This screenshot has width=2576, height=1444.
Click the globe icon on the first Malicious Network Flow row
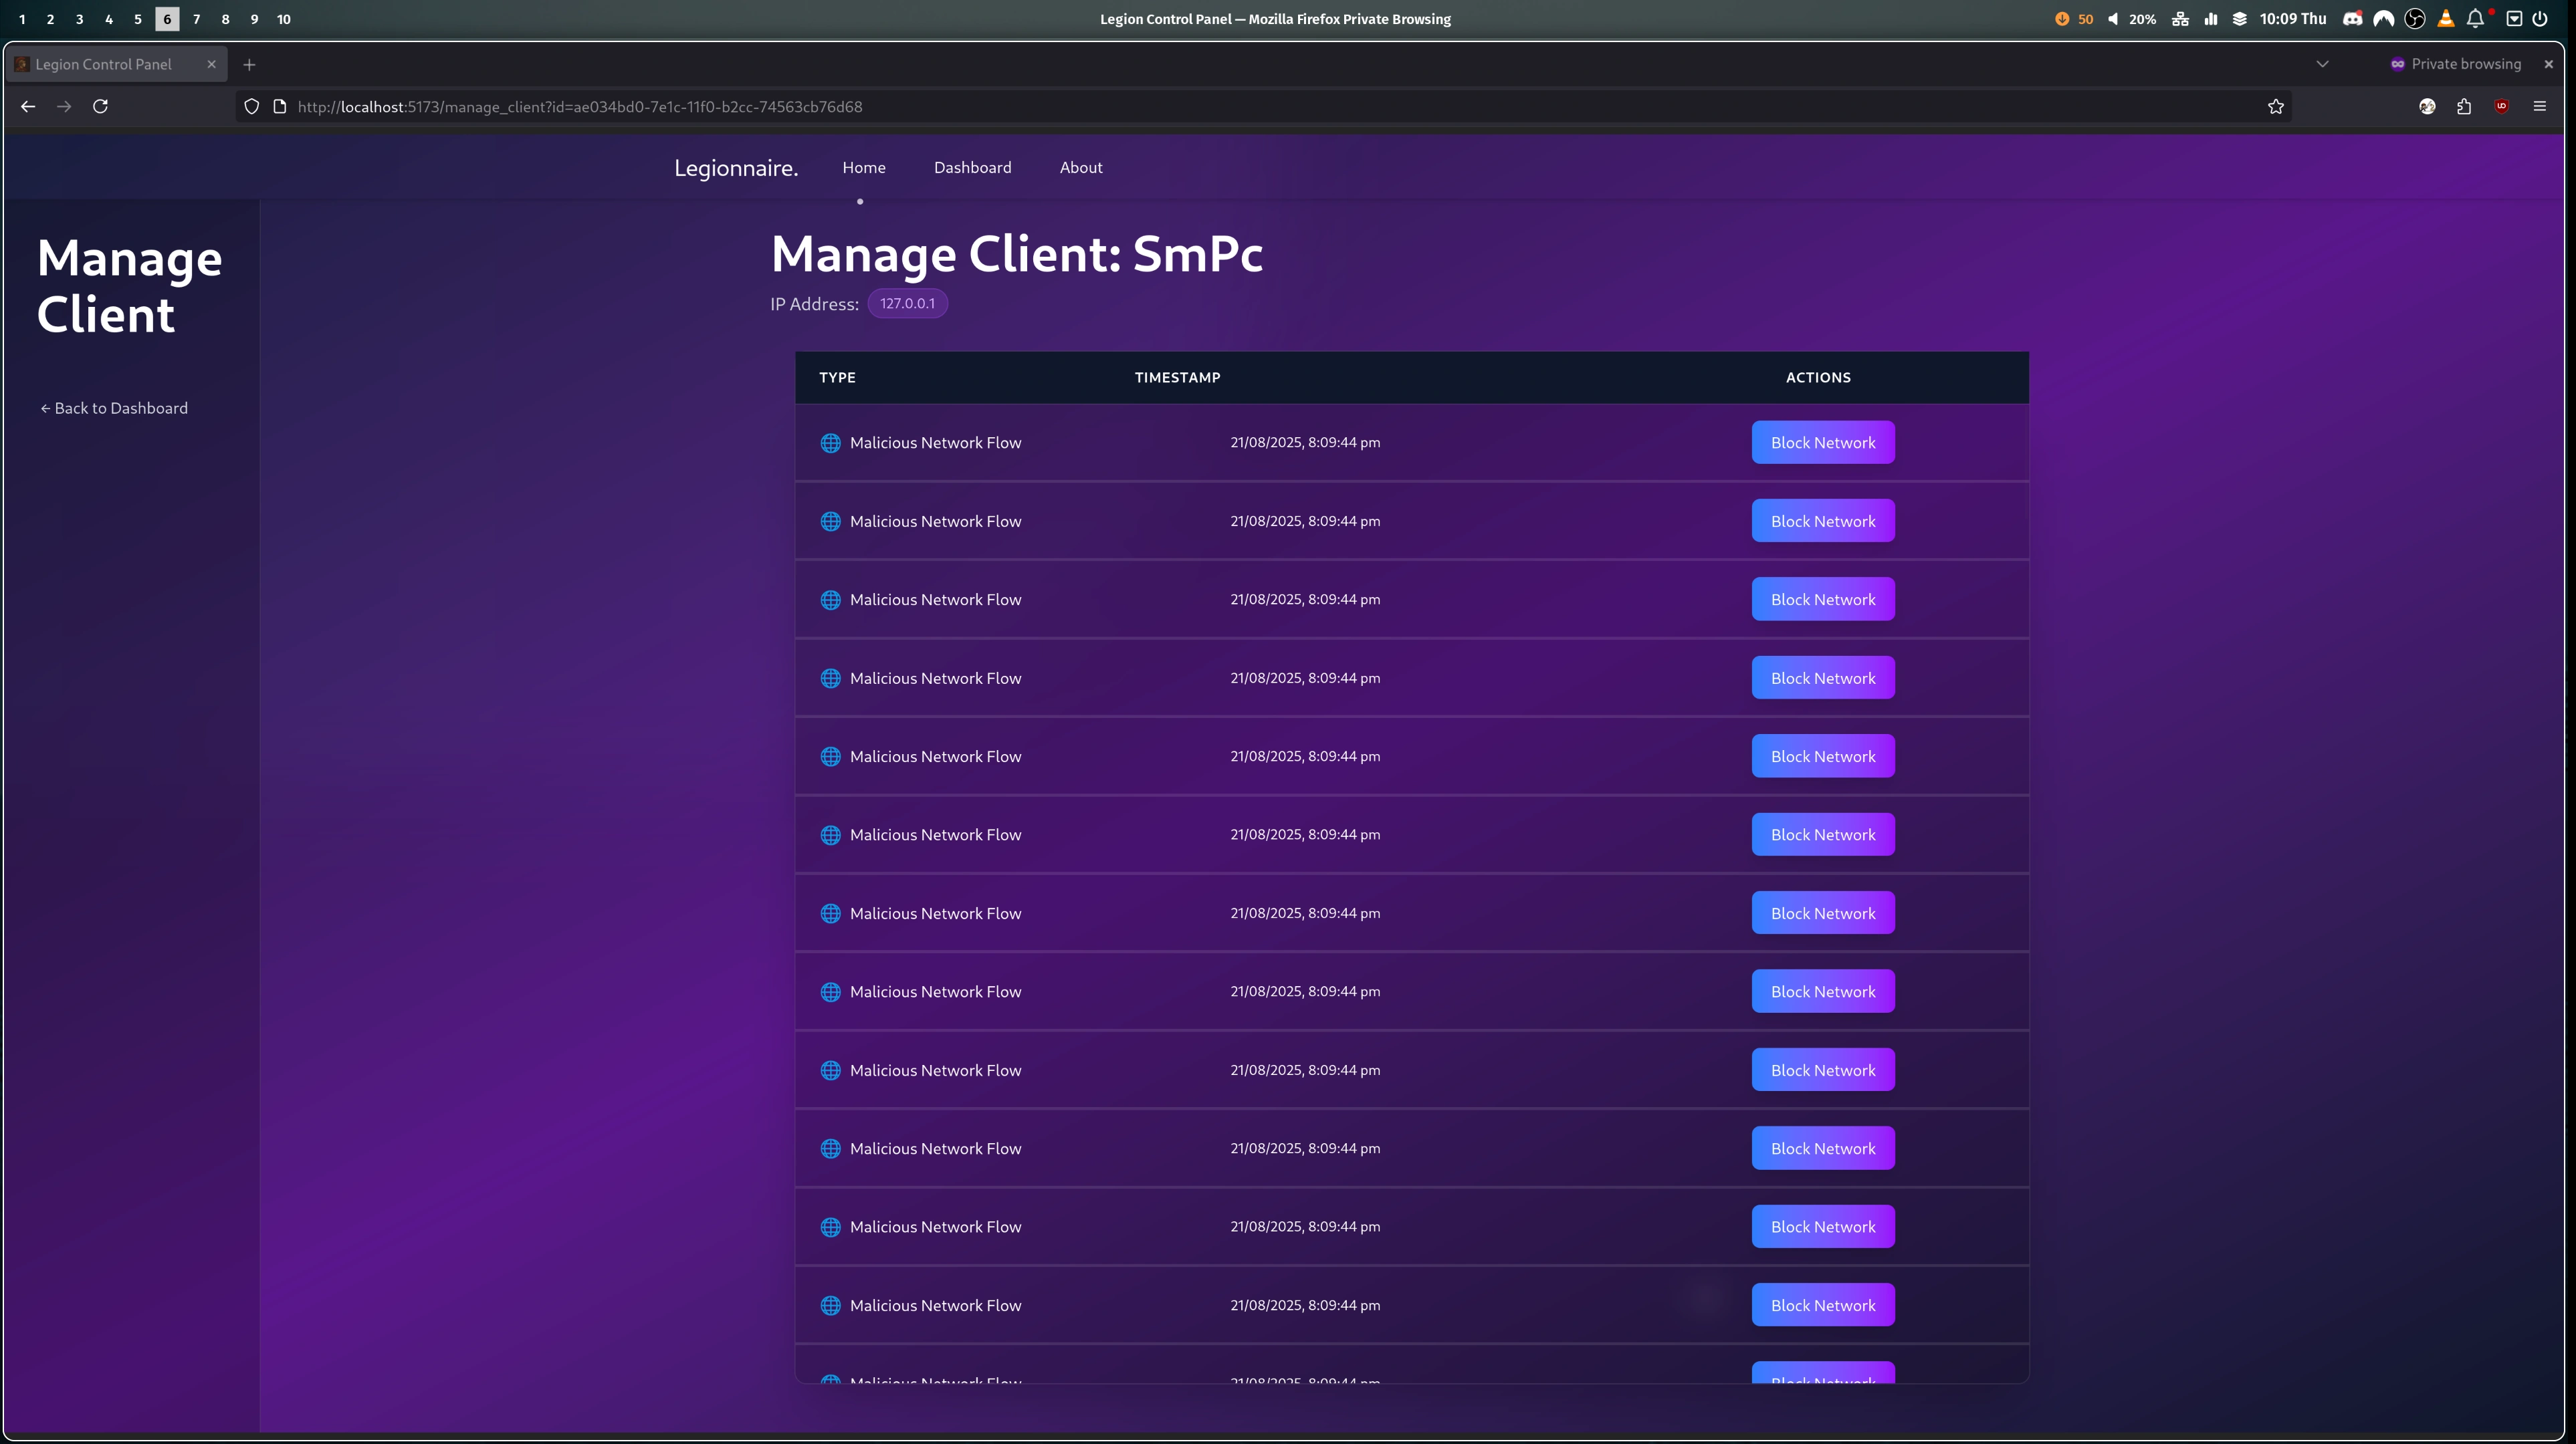(x=830, y=442)
